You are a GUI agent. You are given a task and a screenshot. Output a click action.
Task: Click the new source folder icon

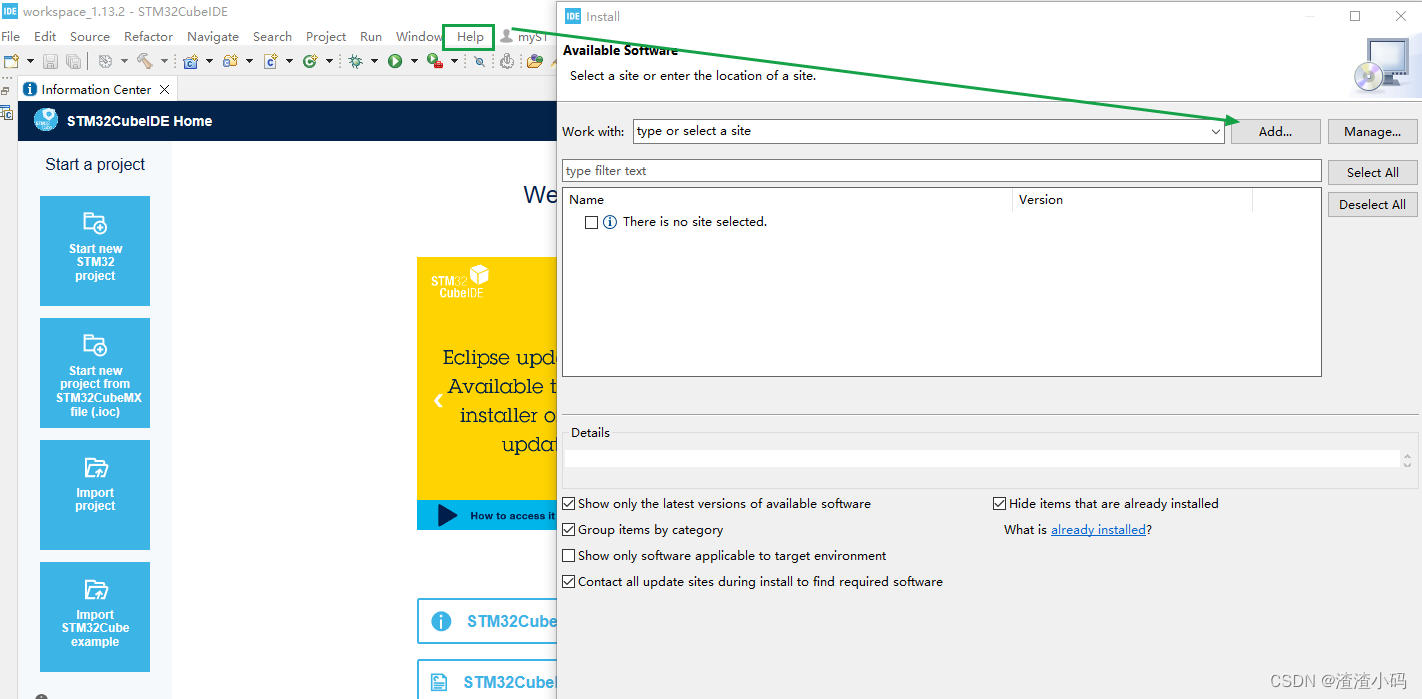pos(230,61)
